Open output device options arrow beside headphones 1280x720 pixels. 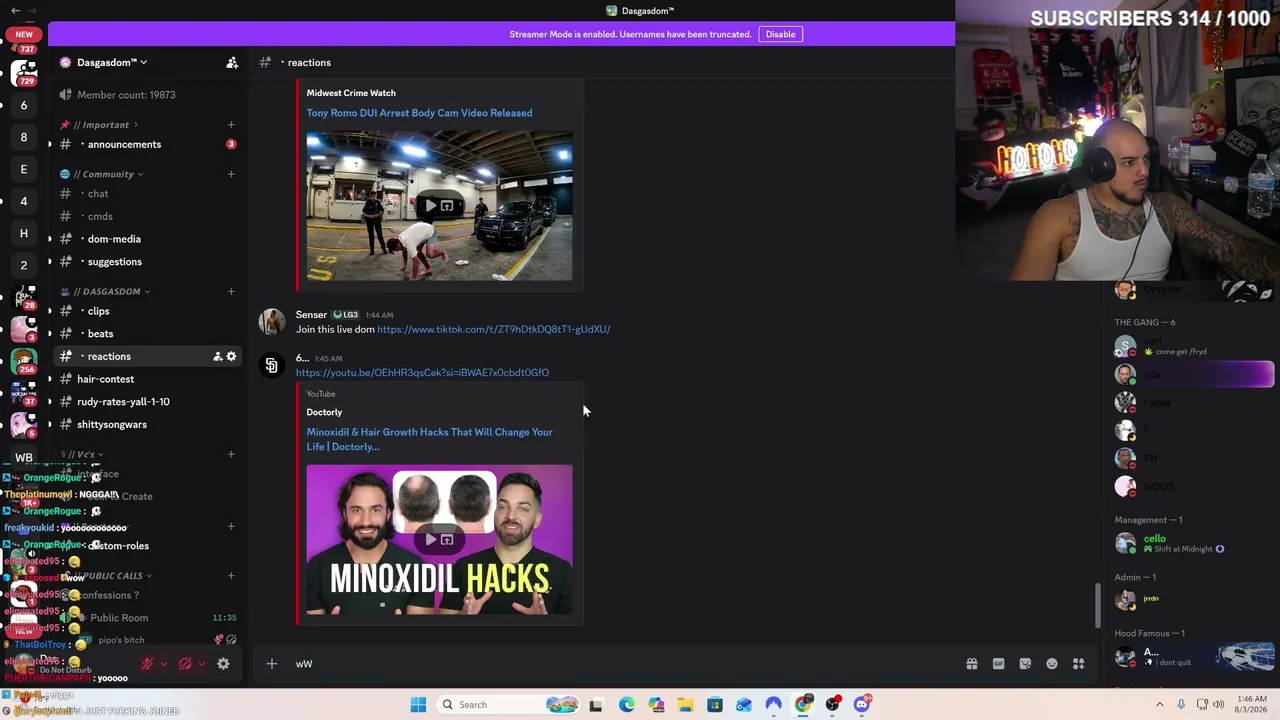(202, 664)
